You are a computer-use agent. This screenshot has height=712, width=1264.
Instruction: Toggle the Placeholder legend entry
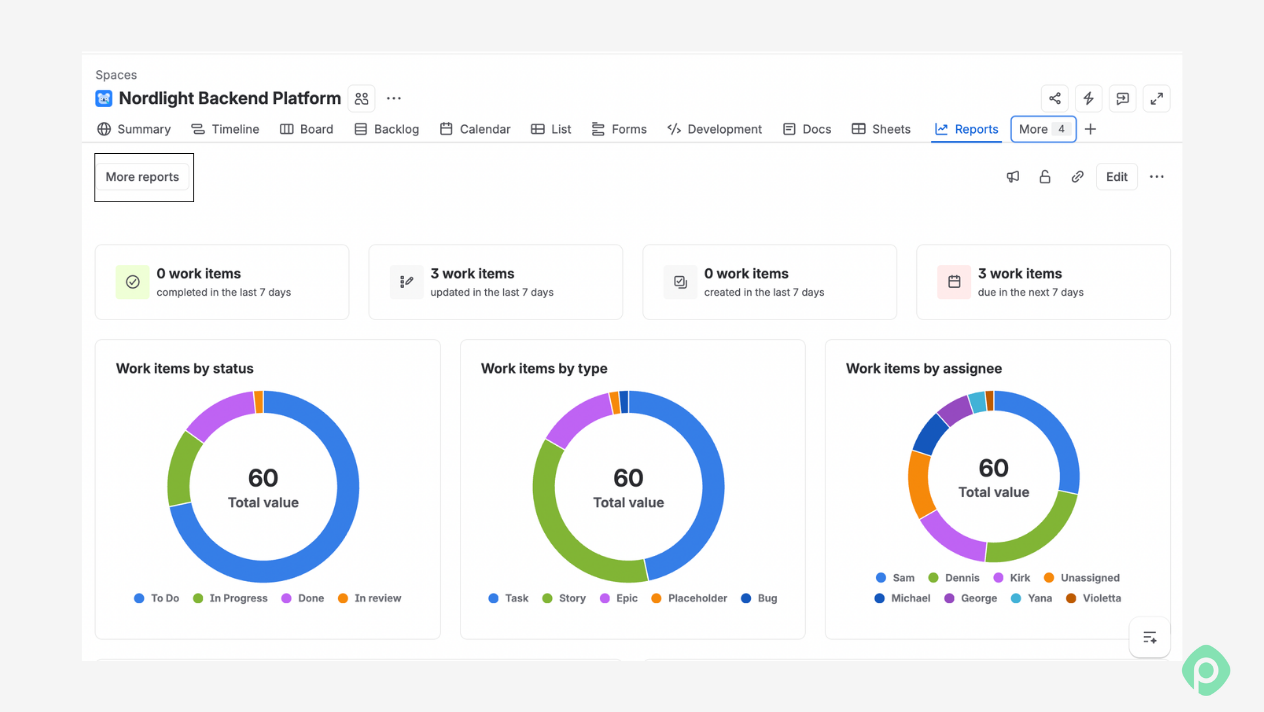(690, 598)
